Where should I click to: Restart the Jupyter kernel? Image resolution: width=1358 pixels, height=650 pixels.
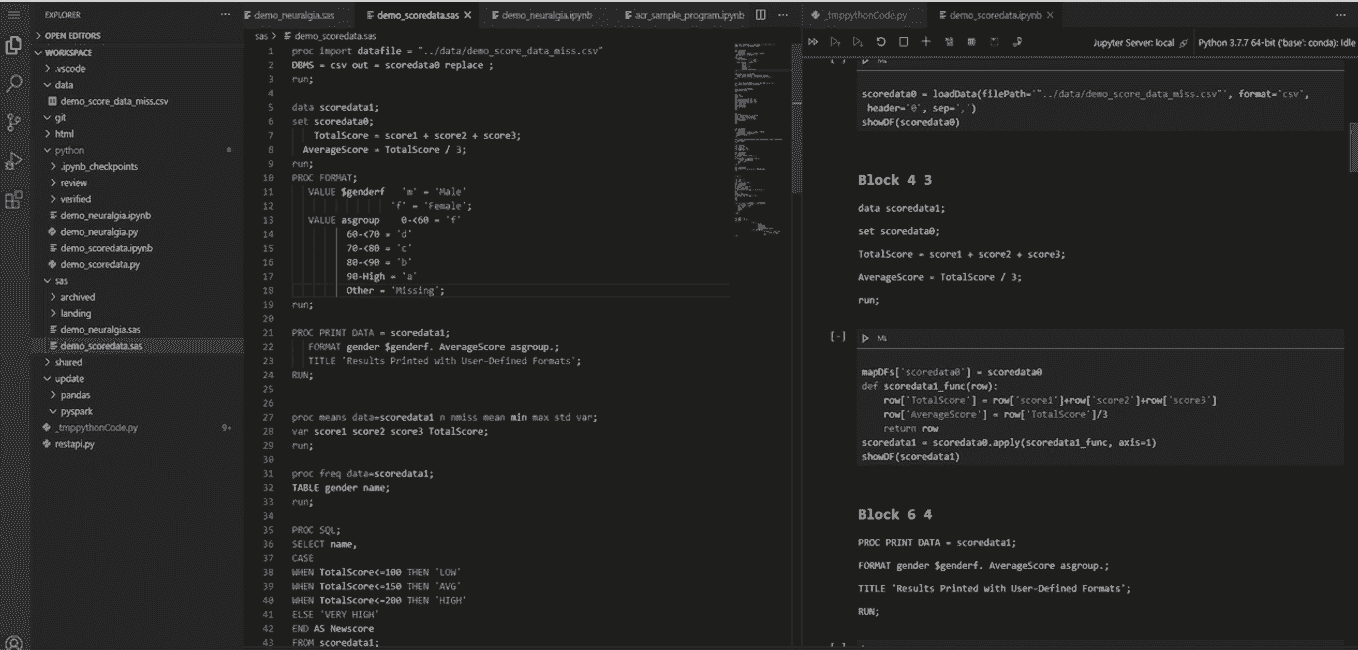point(880,42)
